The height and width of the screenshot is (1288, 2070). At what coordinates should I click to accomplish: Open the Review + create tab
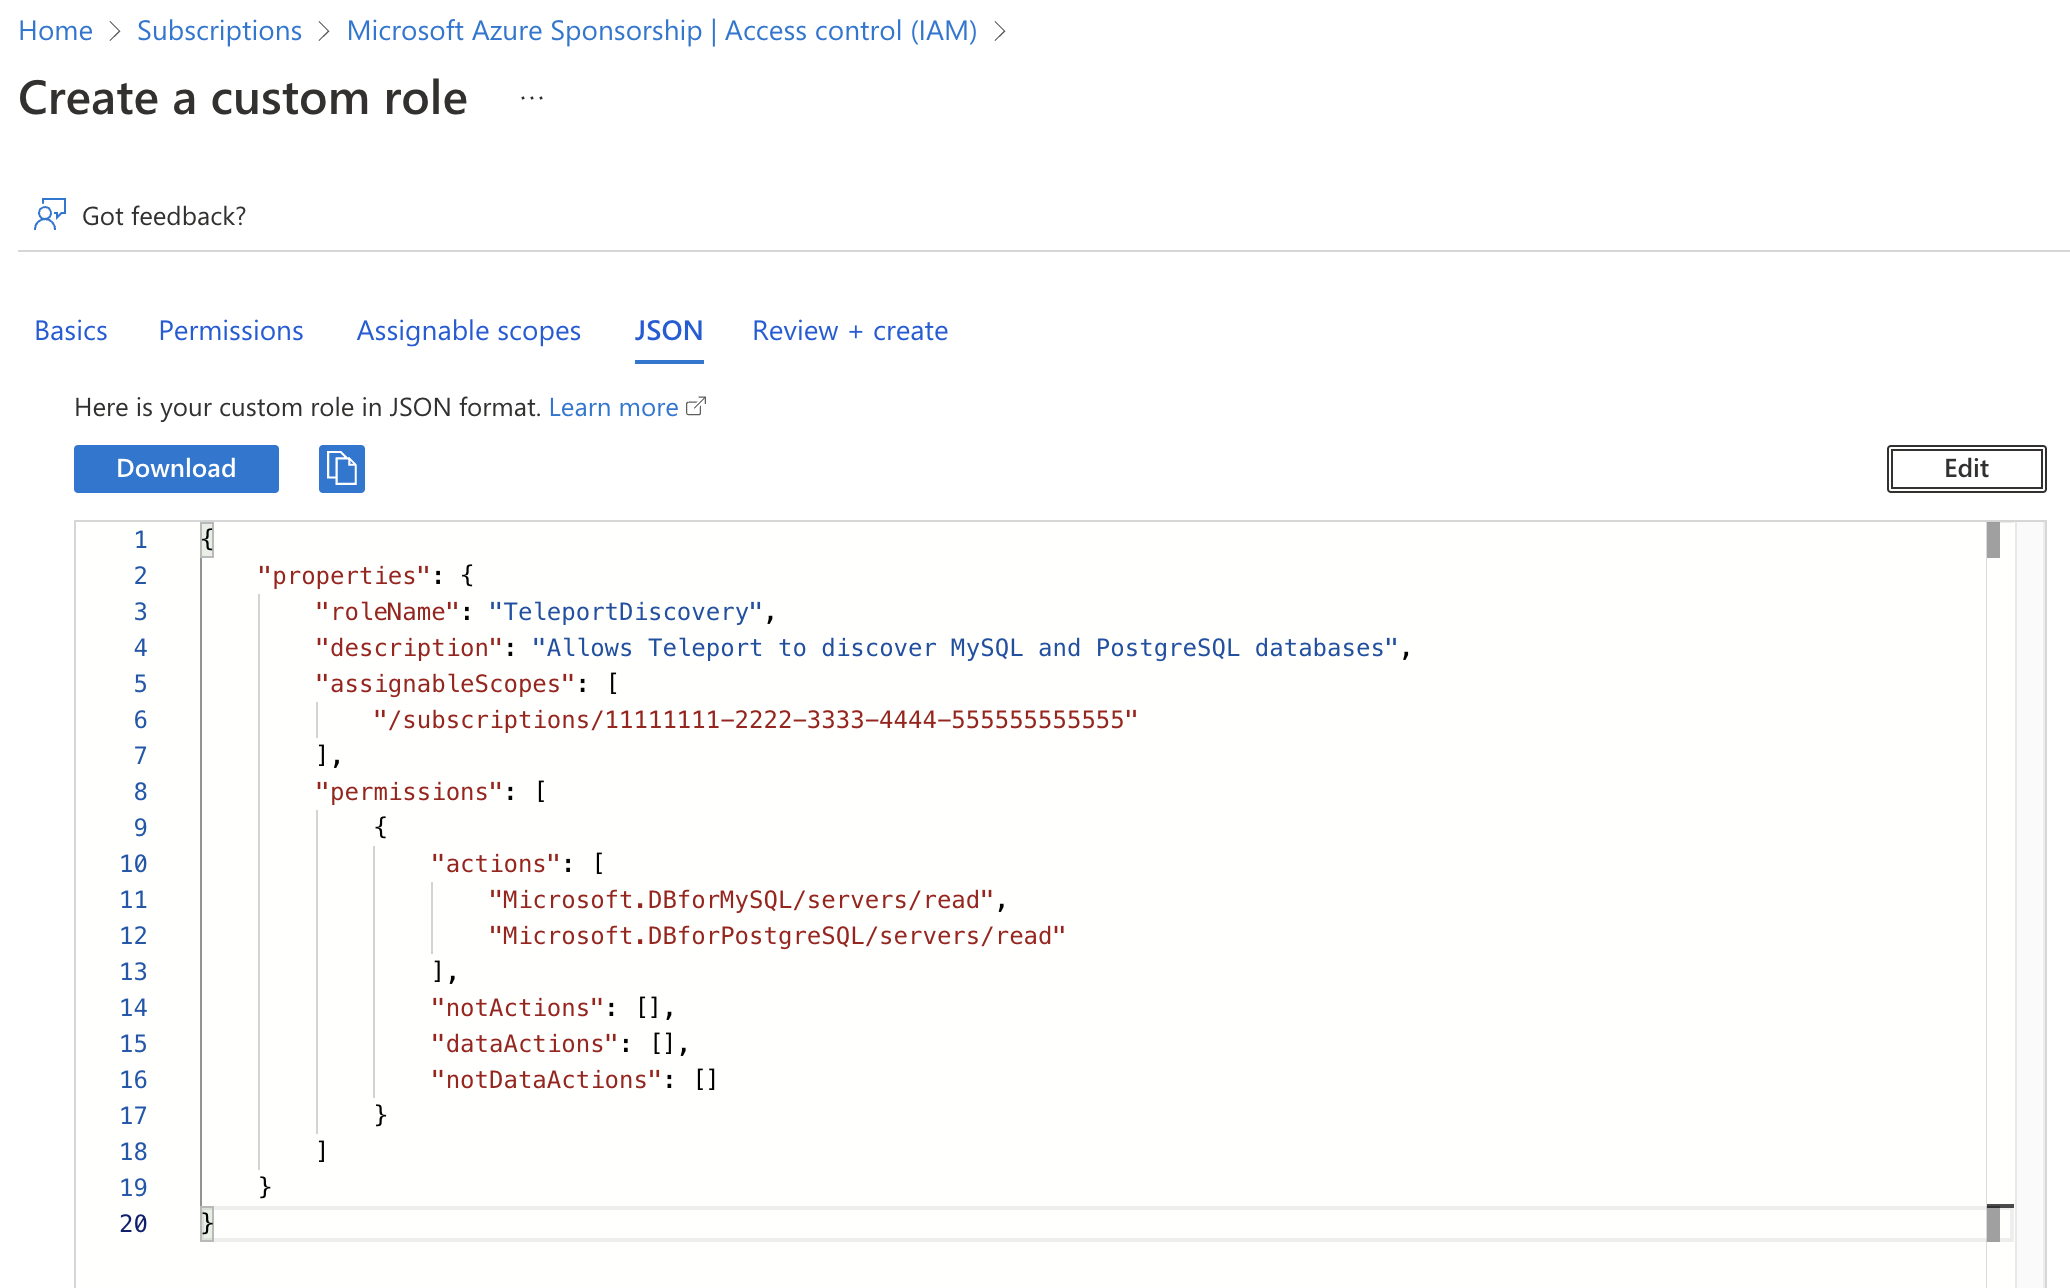pos(850,330)
